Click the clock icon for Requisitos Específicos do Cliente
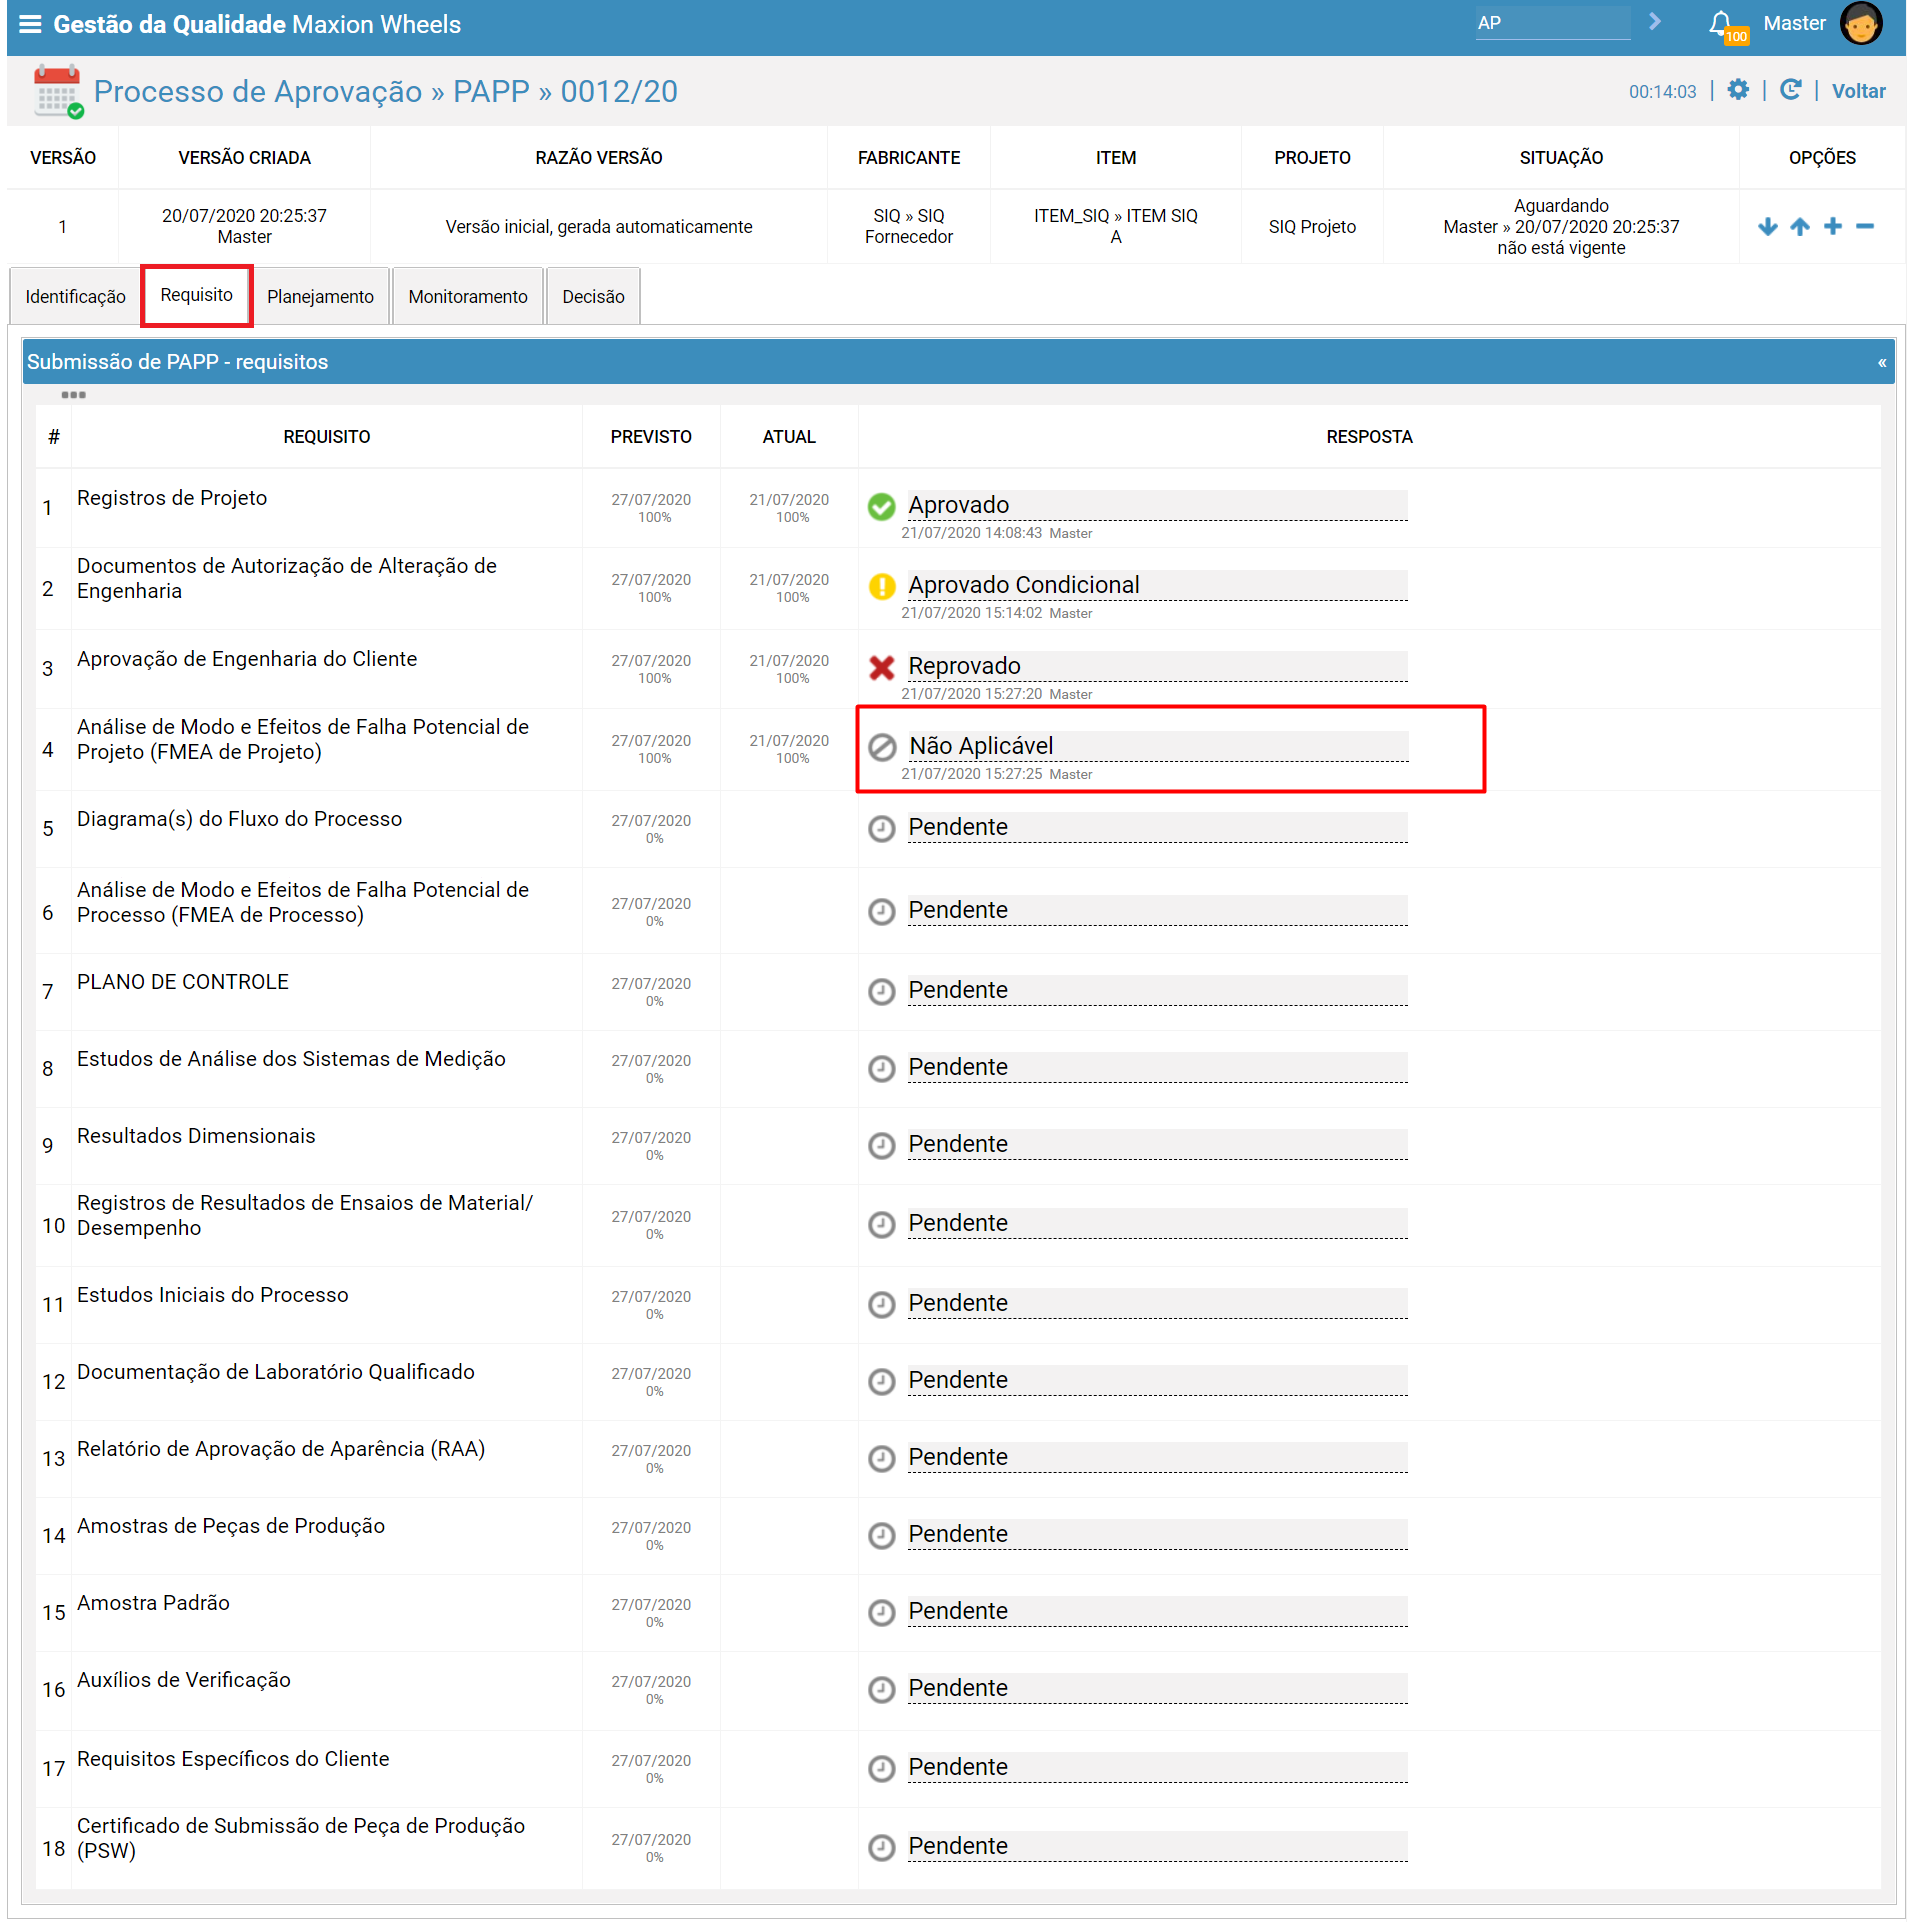 point(881,1769)
